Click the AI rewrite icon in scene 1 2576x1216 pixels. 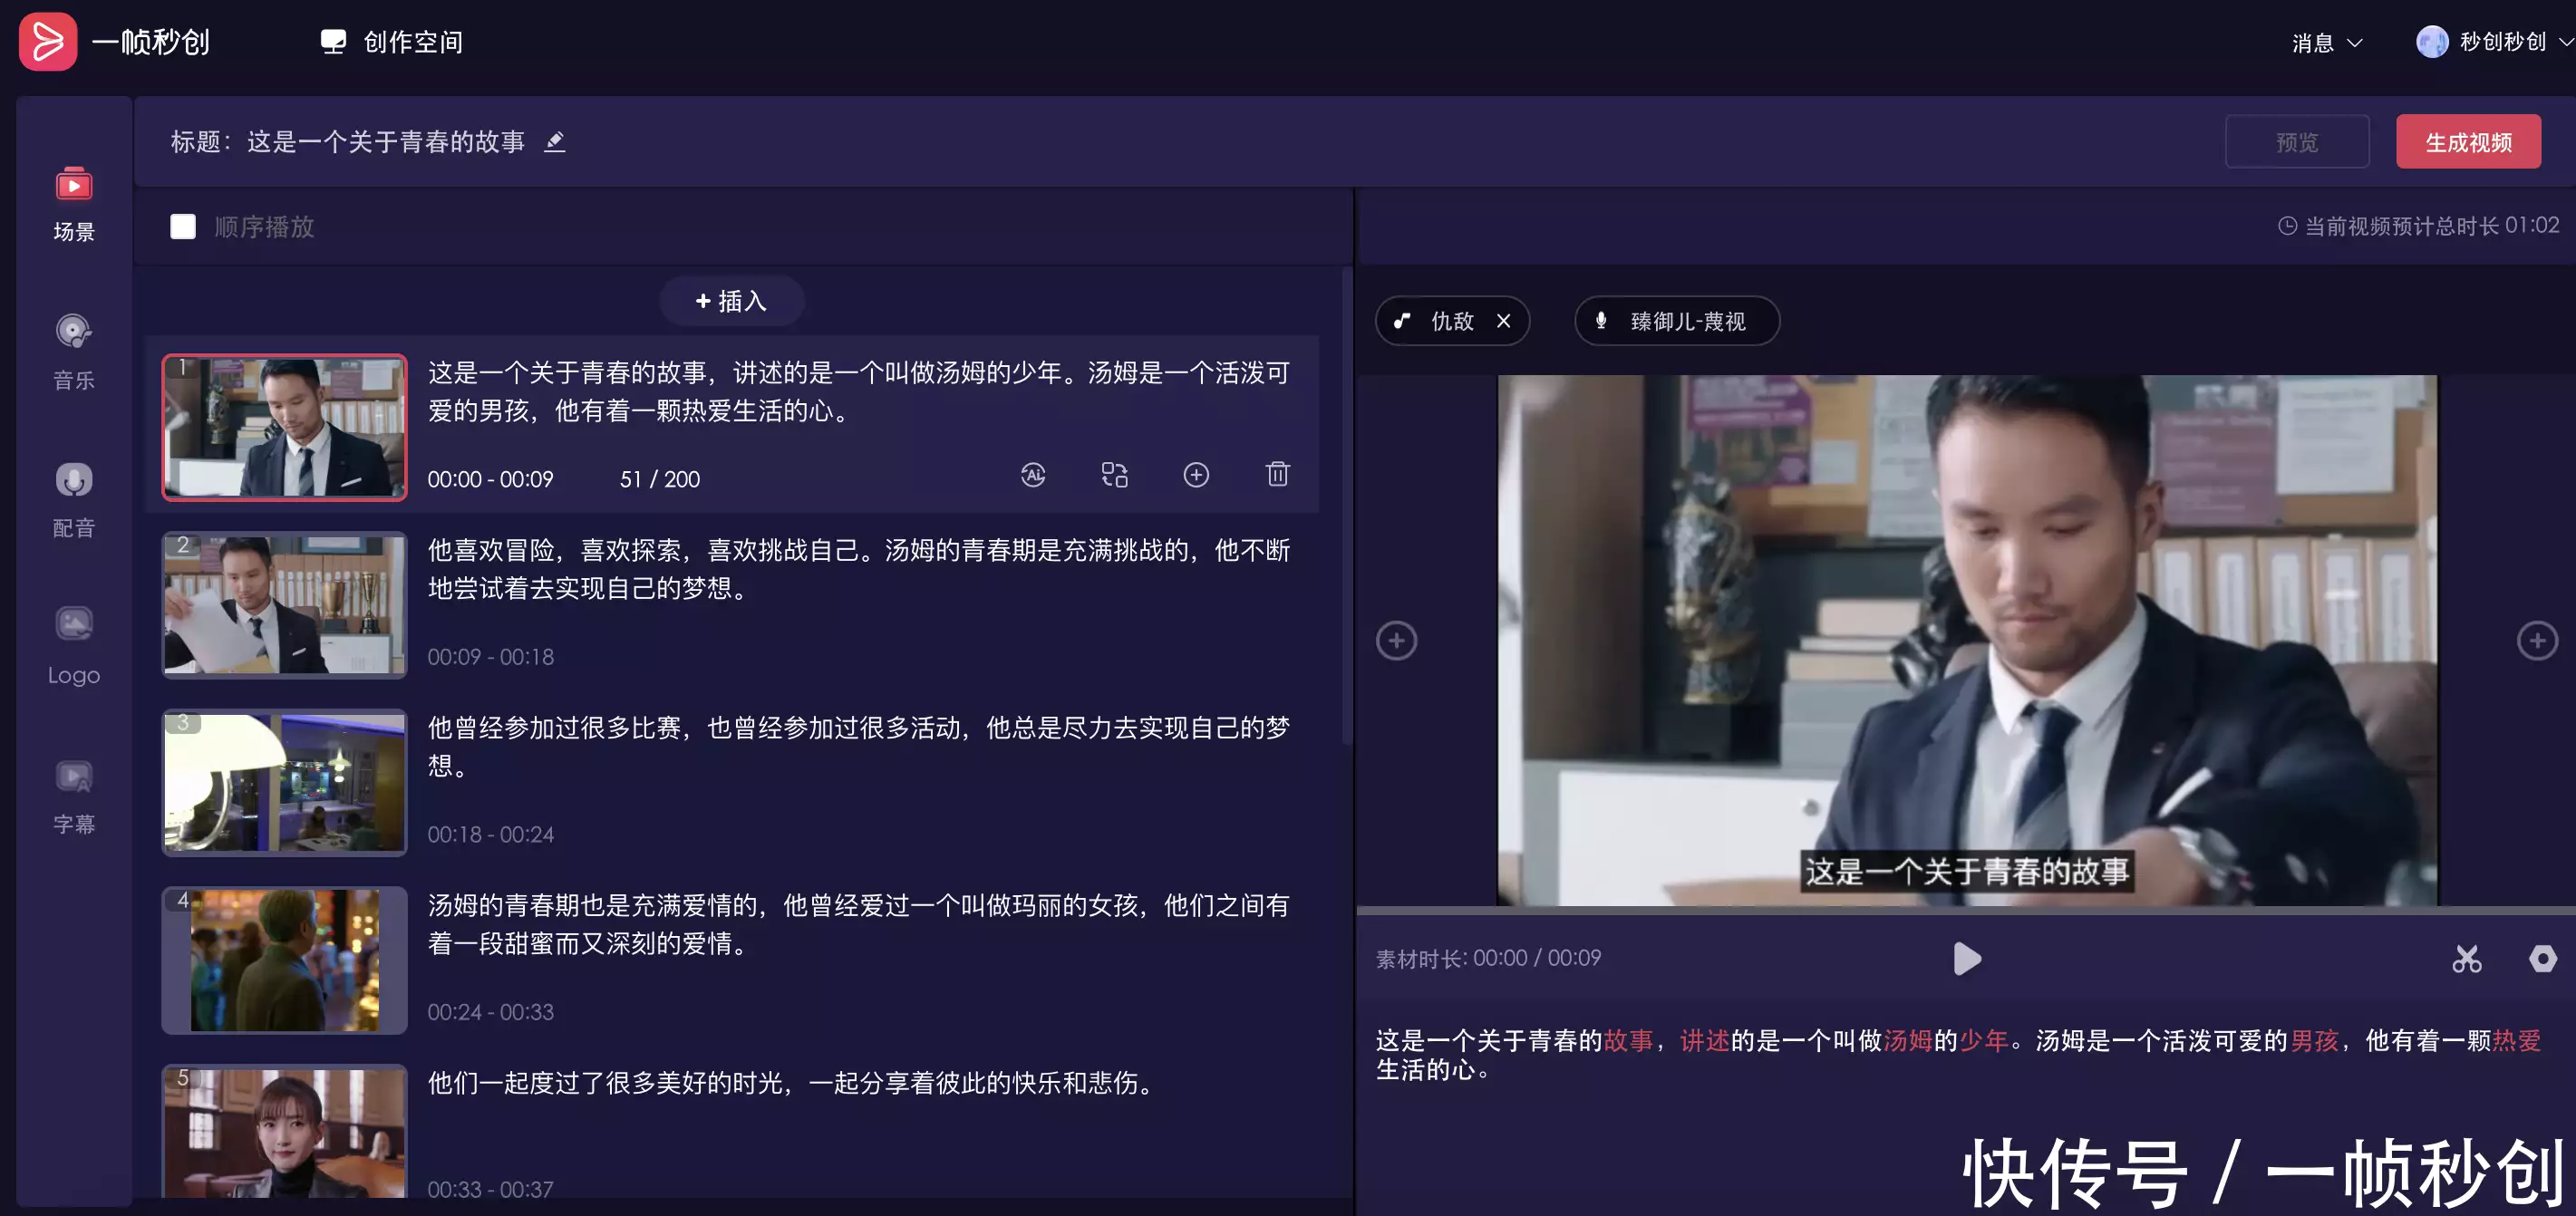[x=1033, y=475]
